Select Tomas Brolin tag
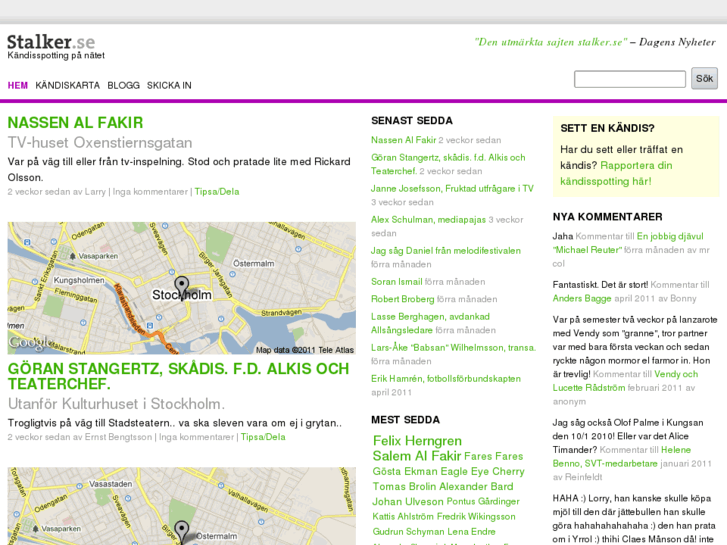The image size is (727, 545). click(x=405, y=487)
